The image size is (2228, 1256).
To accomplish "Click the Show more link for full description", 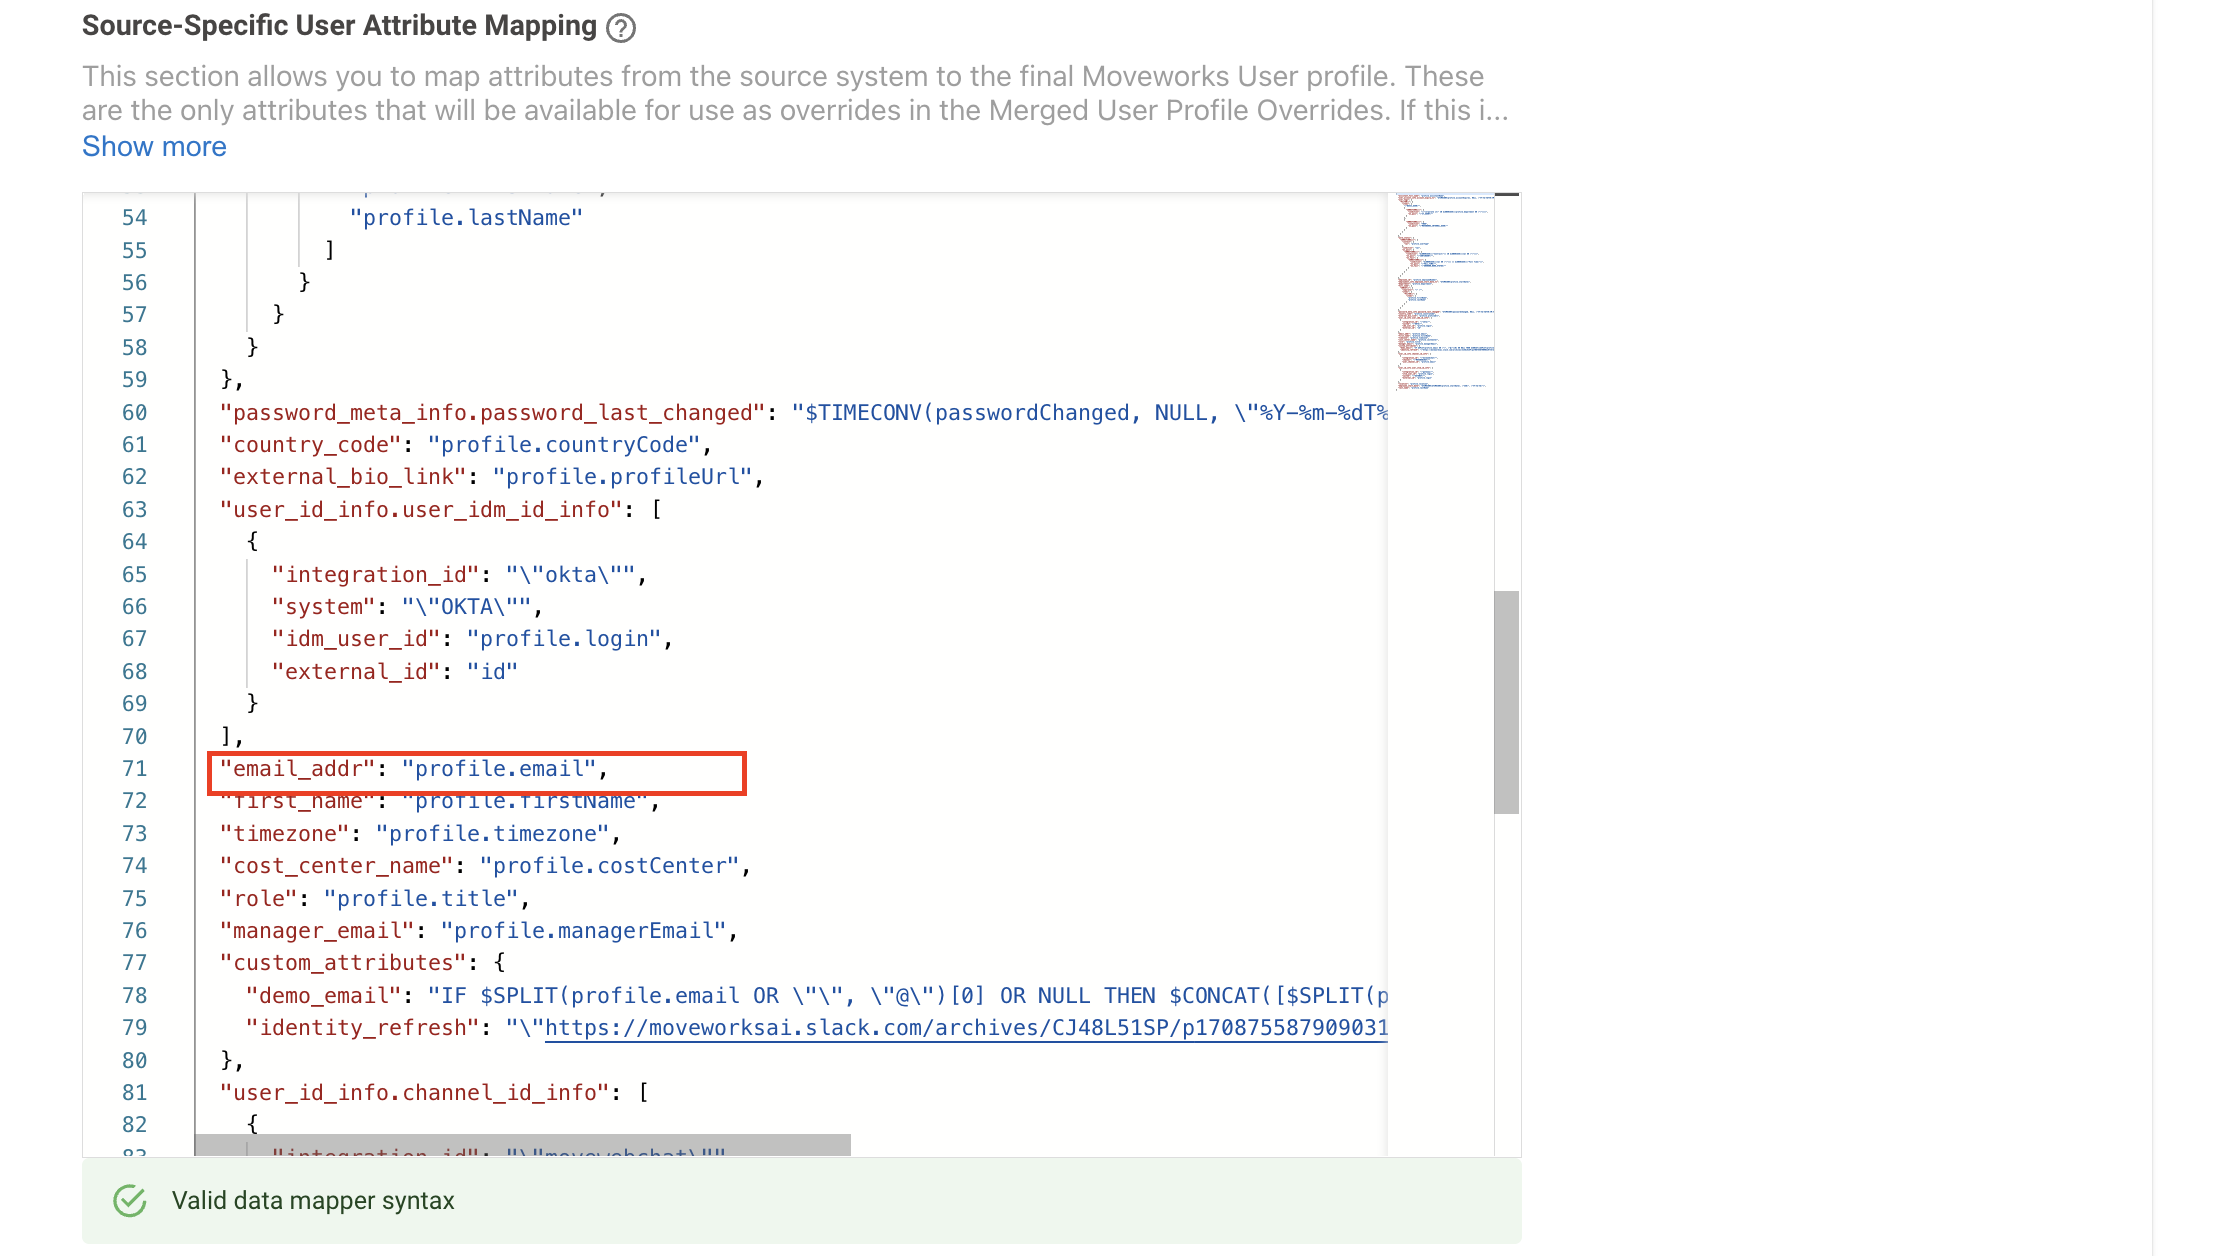I will click(x=155, y=145).
